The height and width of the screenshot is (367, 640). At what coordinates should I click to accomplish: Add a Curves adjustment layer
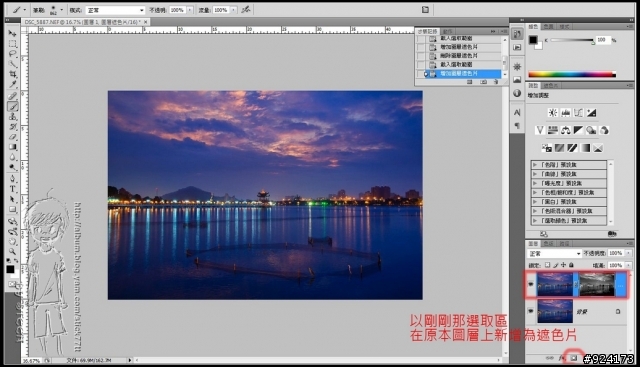coord(578,113)
